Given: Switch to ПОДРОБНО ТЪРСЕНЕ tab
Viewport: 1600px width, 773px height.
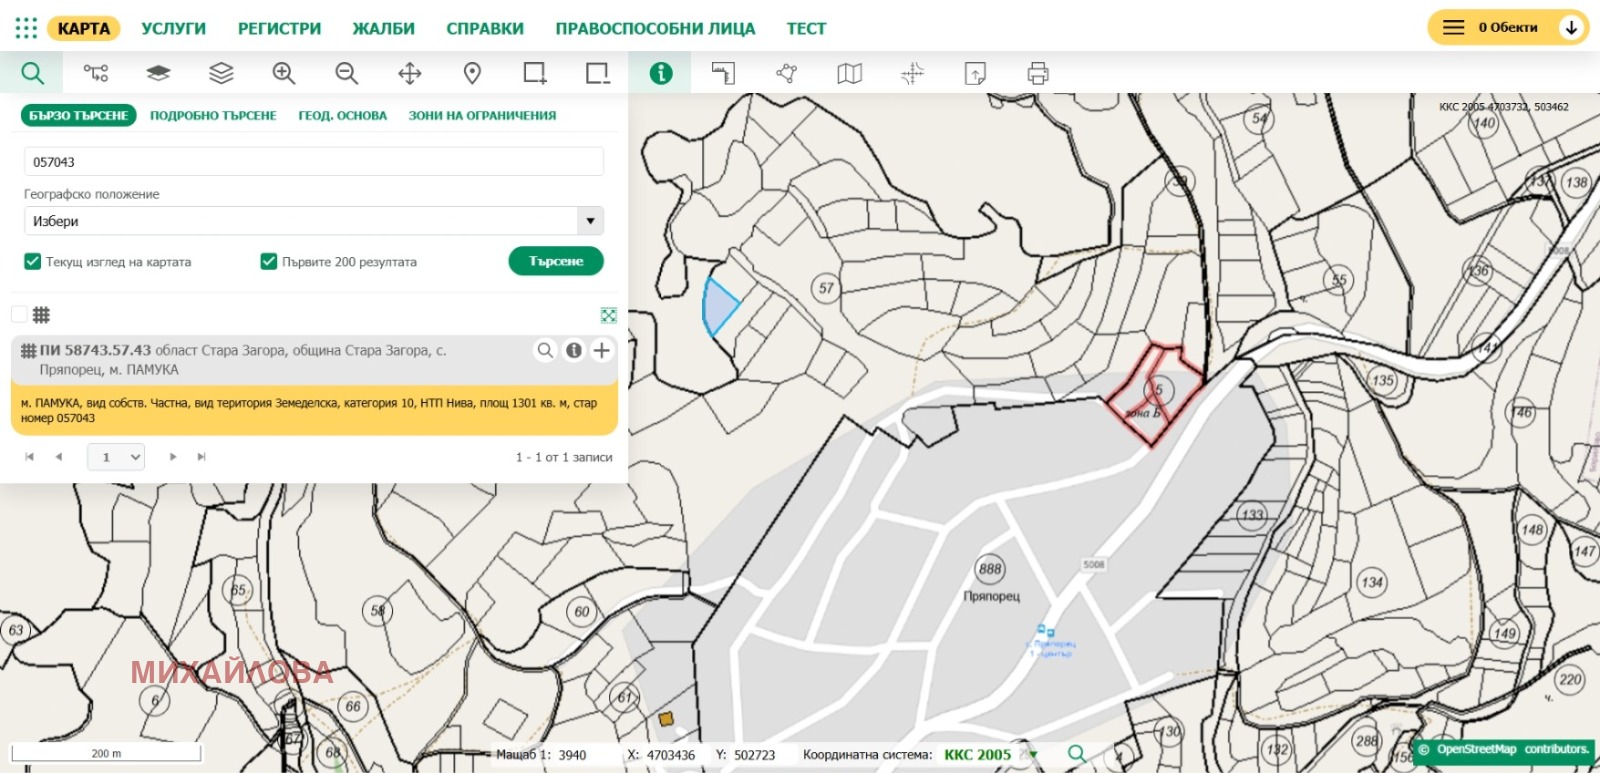Looking at the screenshot, I should point(213,116).
